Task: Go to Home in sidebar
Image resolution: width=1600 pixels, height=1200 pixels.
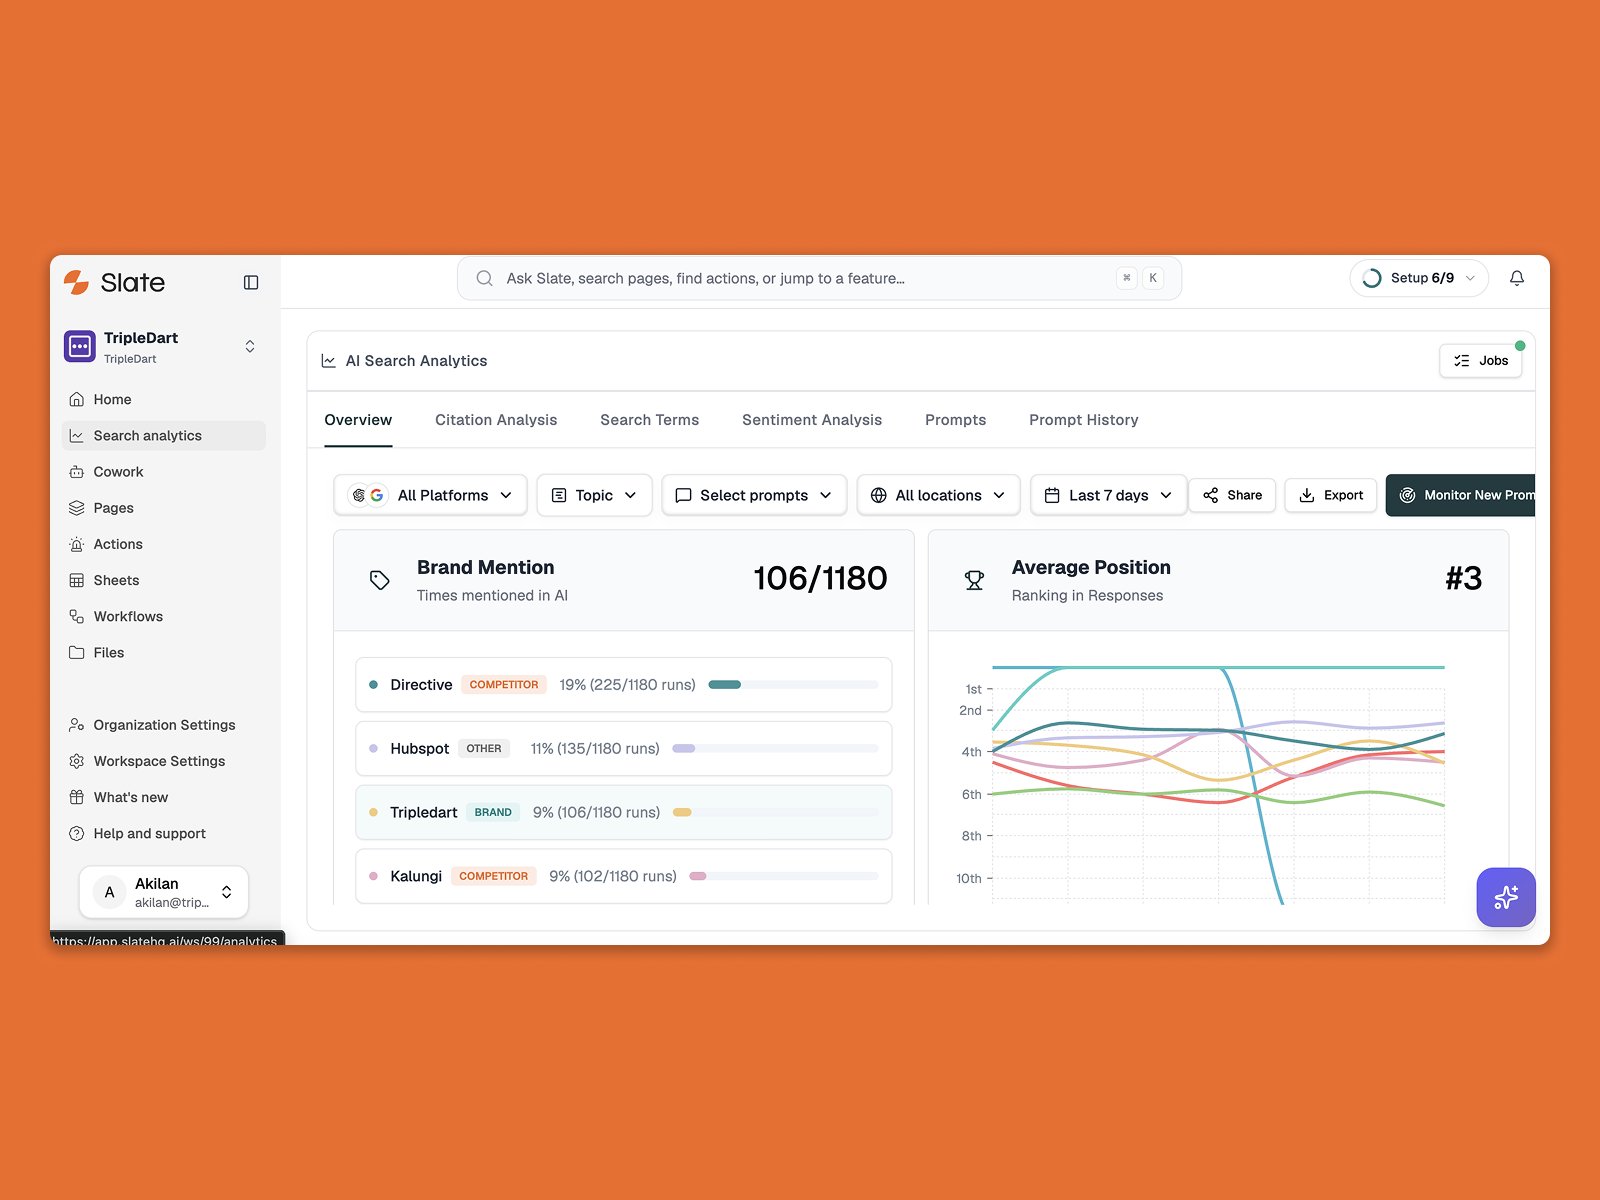Action: click(164, 399)
